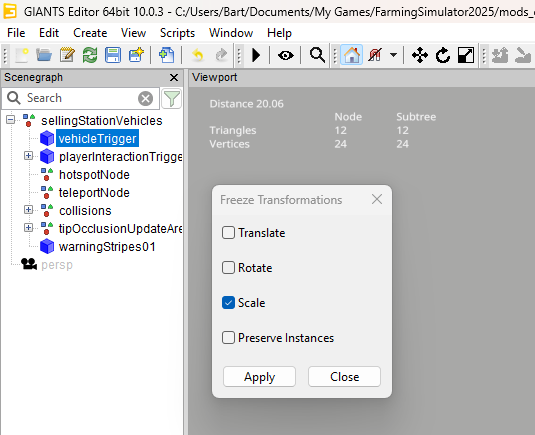The height and width of the screenshot is (435, 535).
Task: Select the Rotate tool icon
Action: pos(443,55)
